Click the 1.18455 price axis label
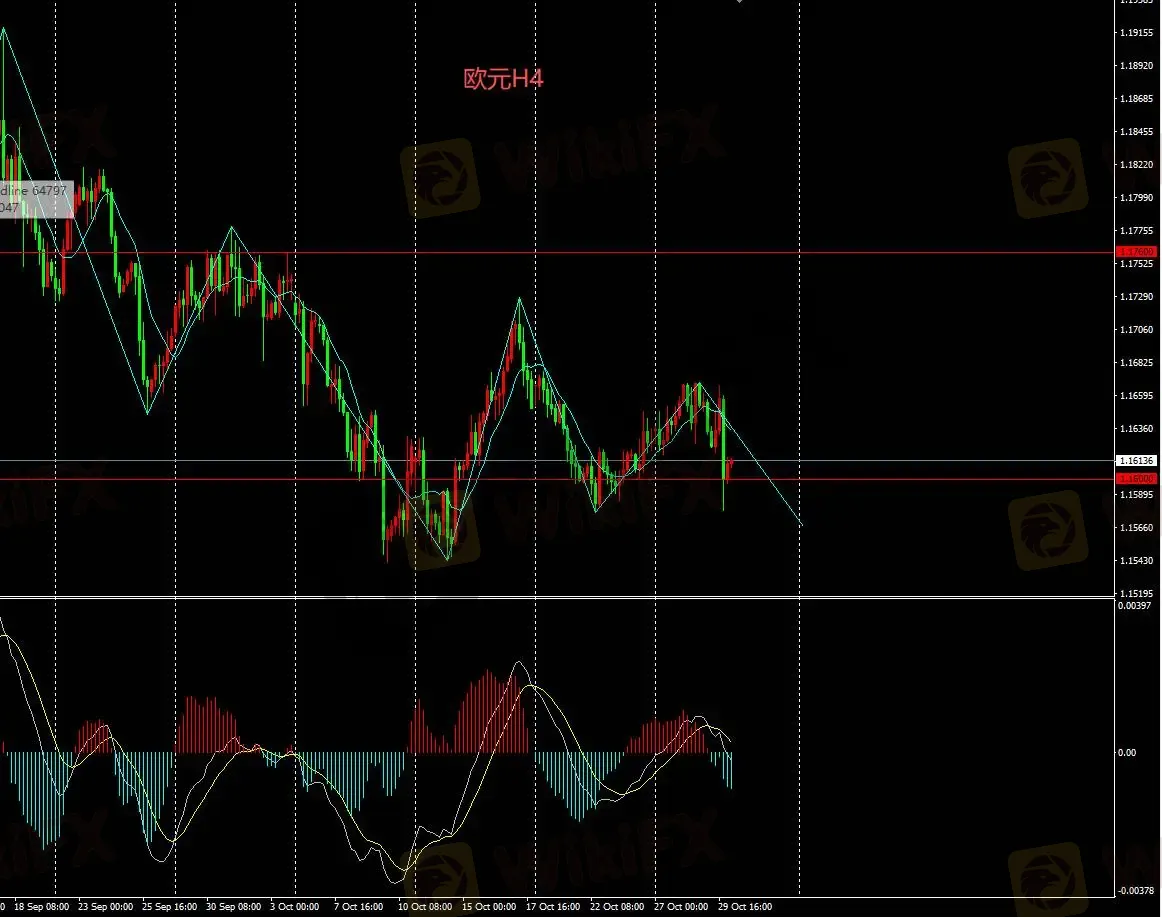The width and height of the screenshot is (1162, 917). point(1136,132)
